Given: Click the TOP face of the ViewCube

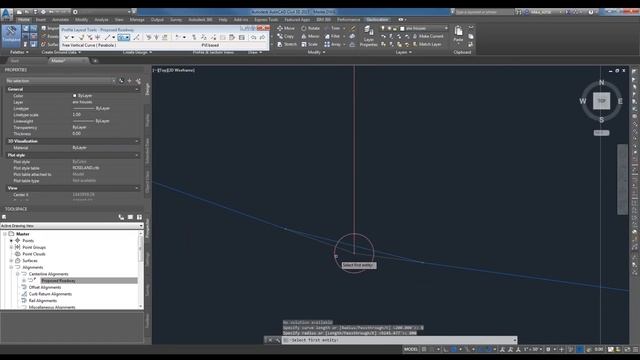Looking at the screenshot, I should pos(601,101).
